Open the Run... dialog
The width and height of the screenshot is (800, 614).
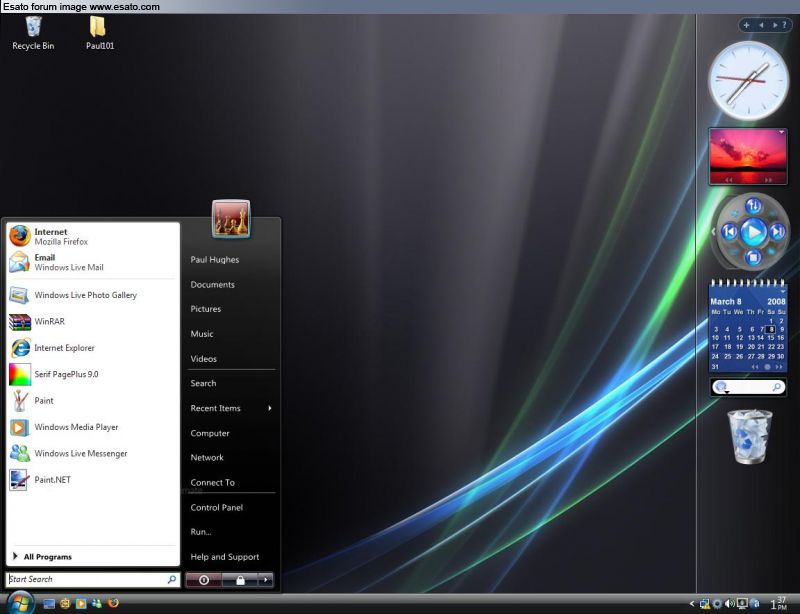click(201, 532)
